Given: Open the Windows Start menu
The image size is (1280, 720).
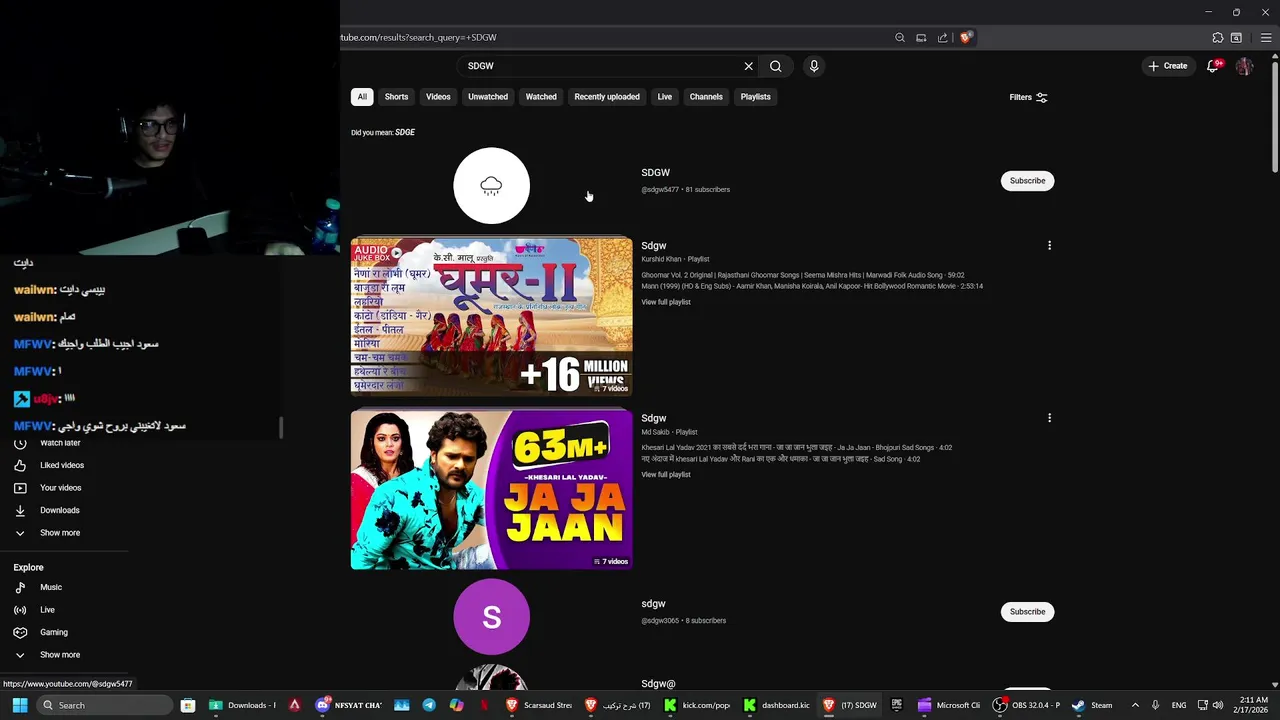Looking at the screenshot, I should [x=19, y=705].
